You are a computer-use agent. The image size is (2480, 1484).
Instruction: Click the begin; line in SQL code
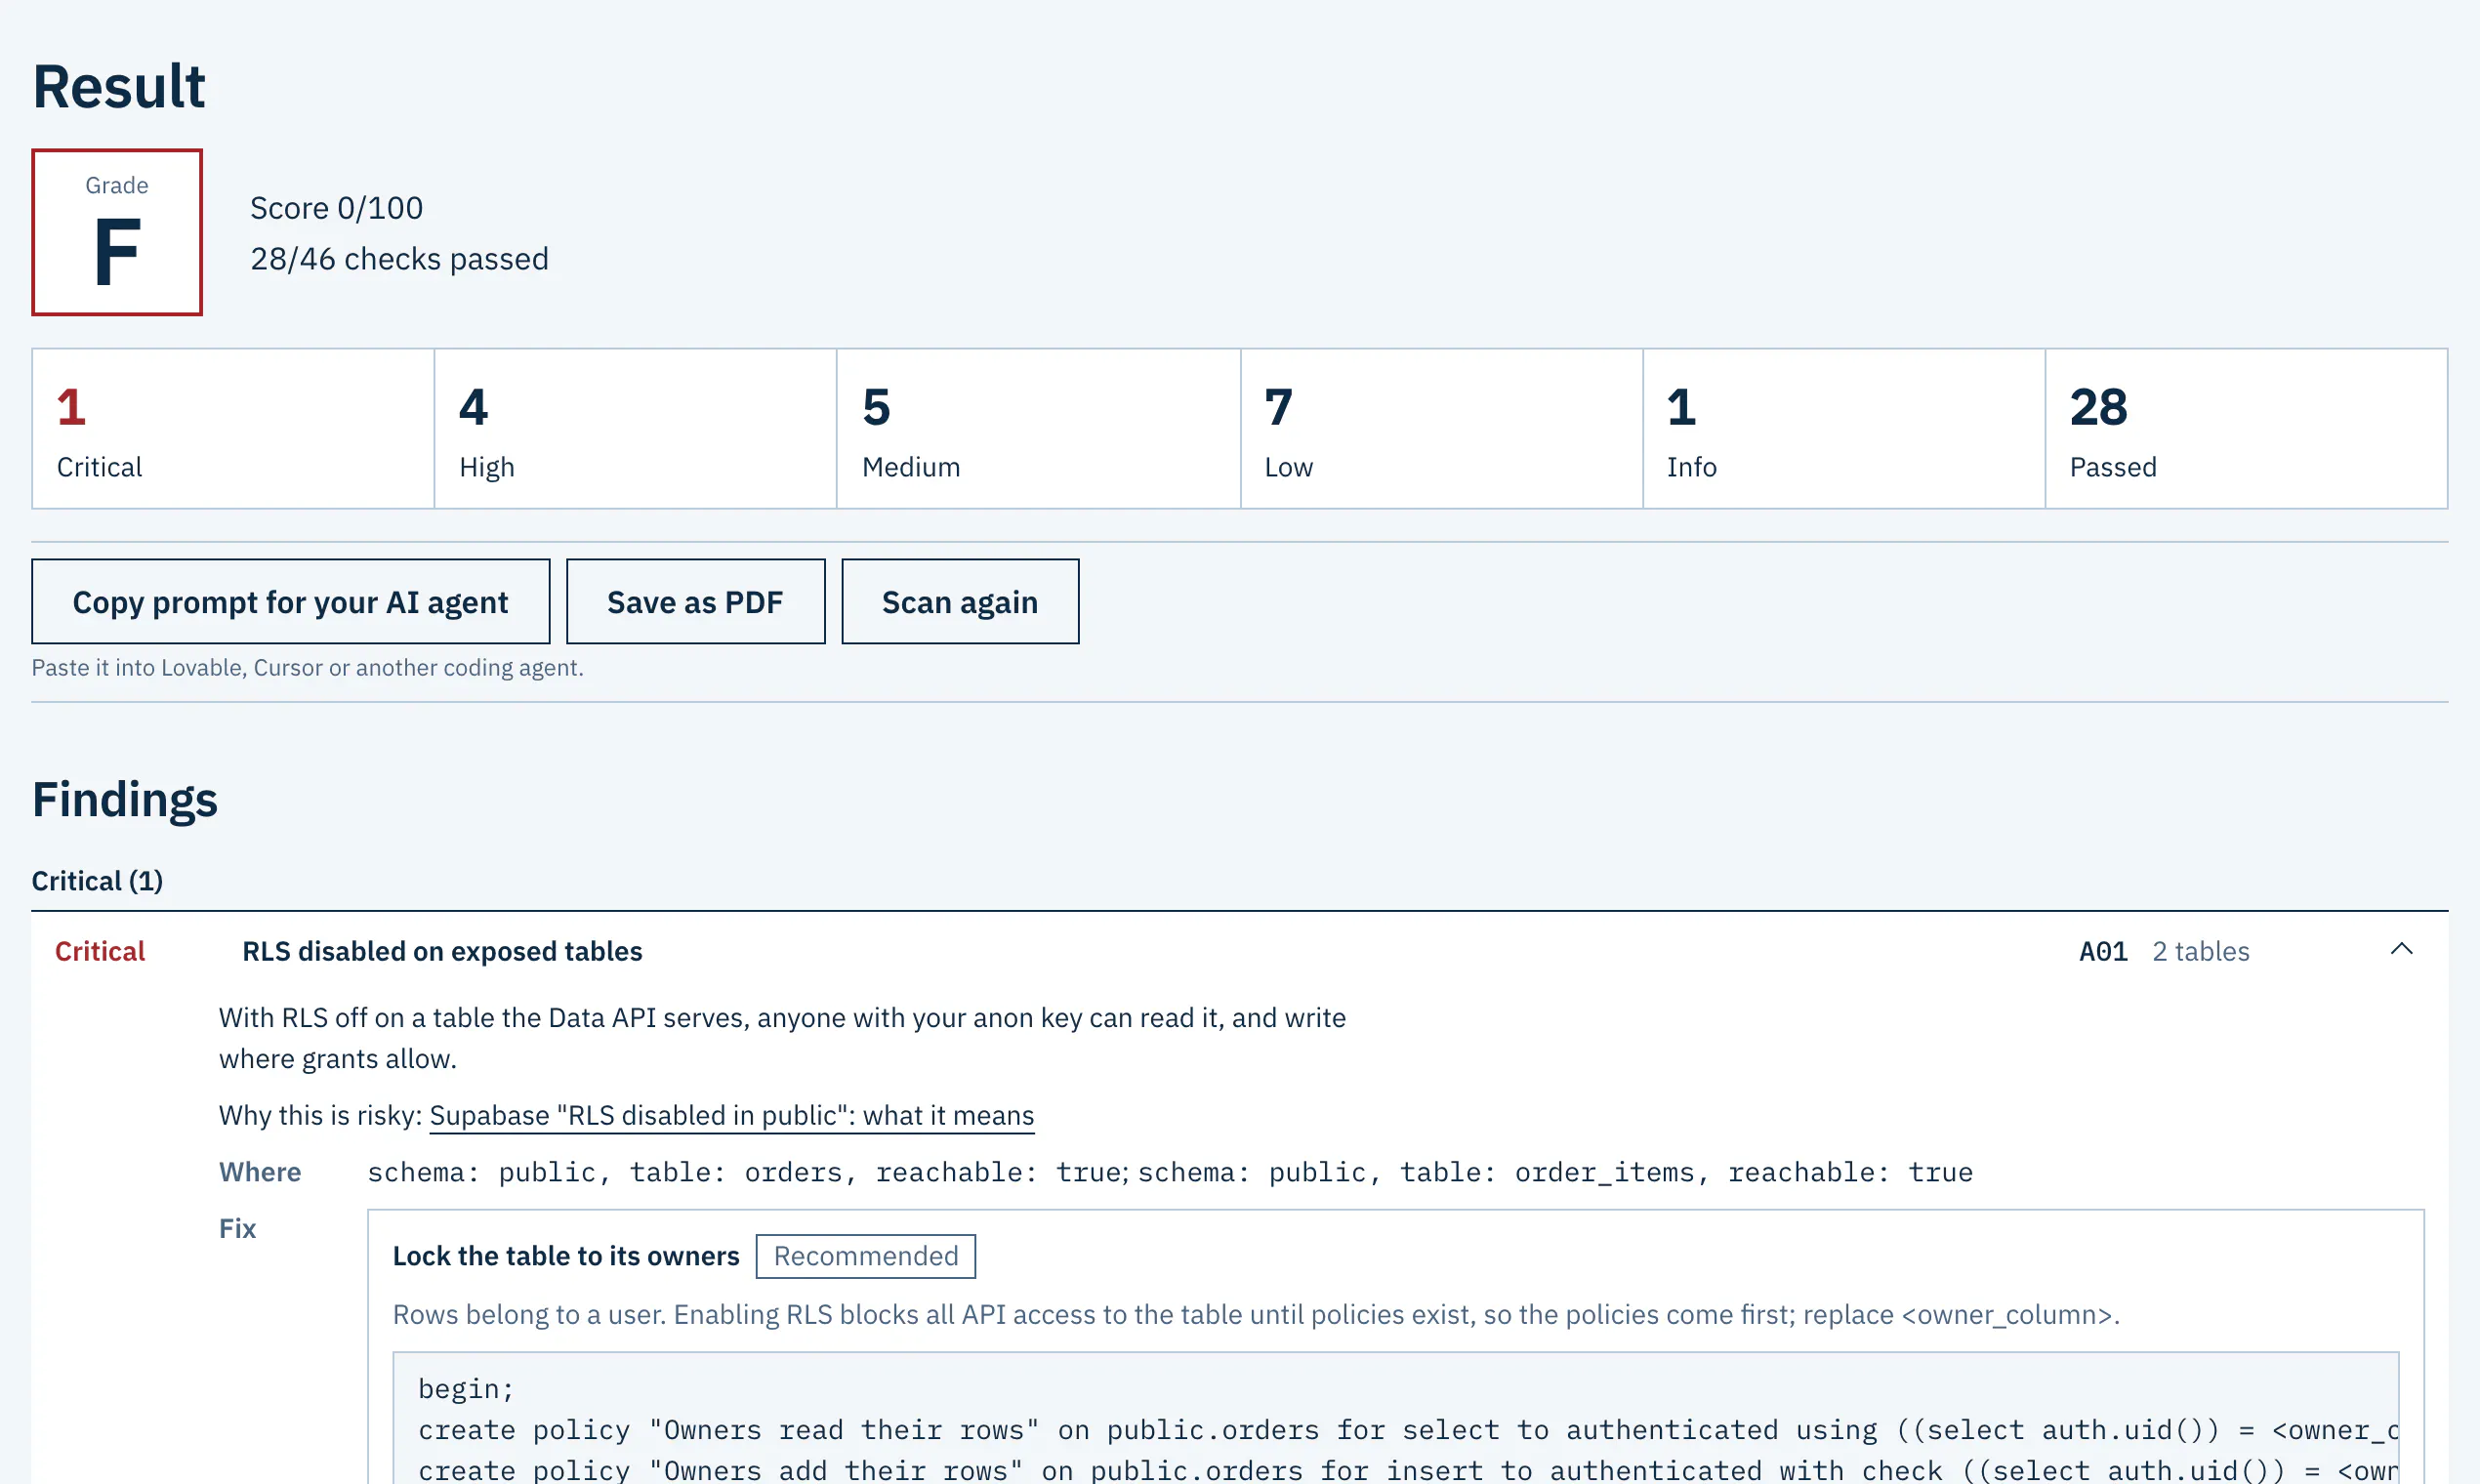click(x=466, y=1389)
